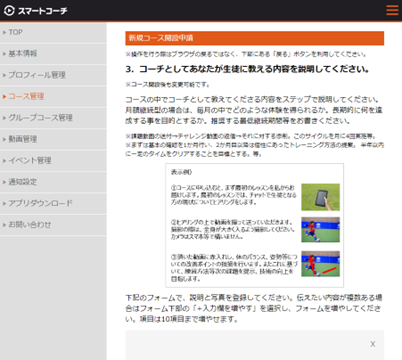The image size is (402, 360).
Task: Open 動画管理 in sidebar
Action: pos(53,139)
